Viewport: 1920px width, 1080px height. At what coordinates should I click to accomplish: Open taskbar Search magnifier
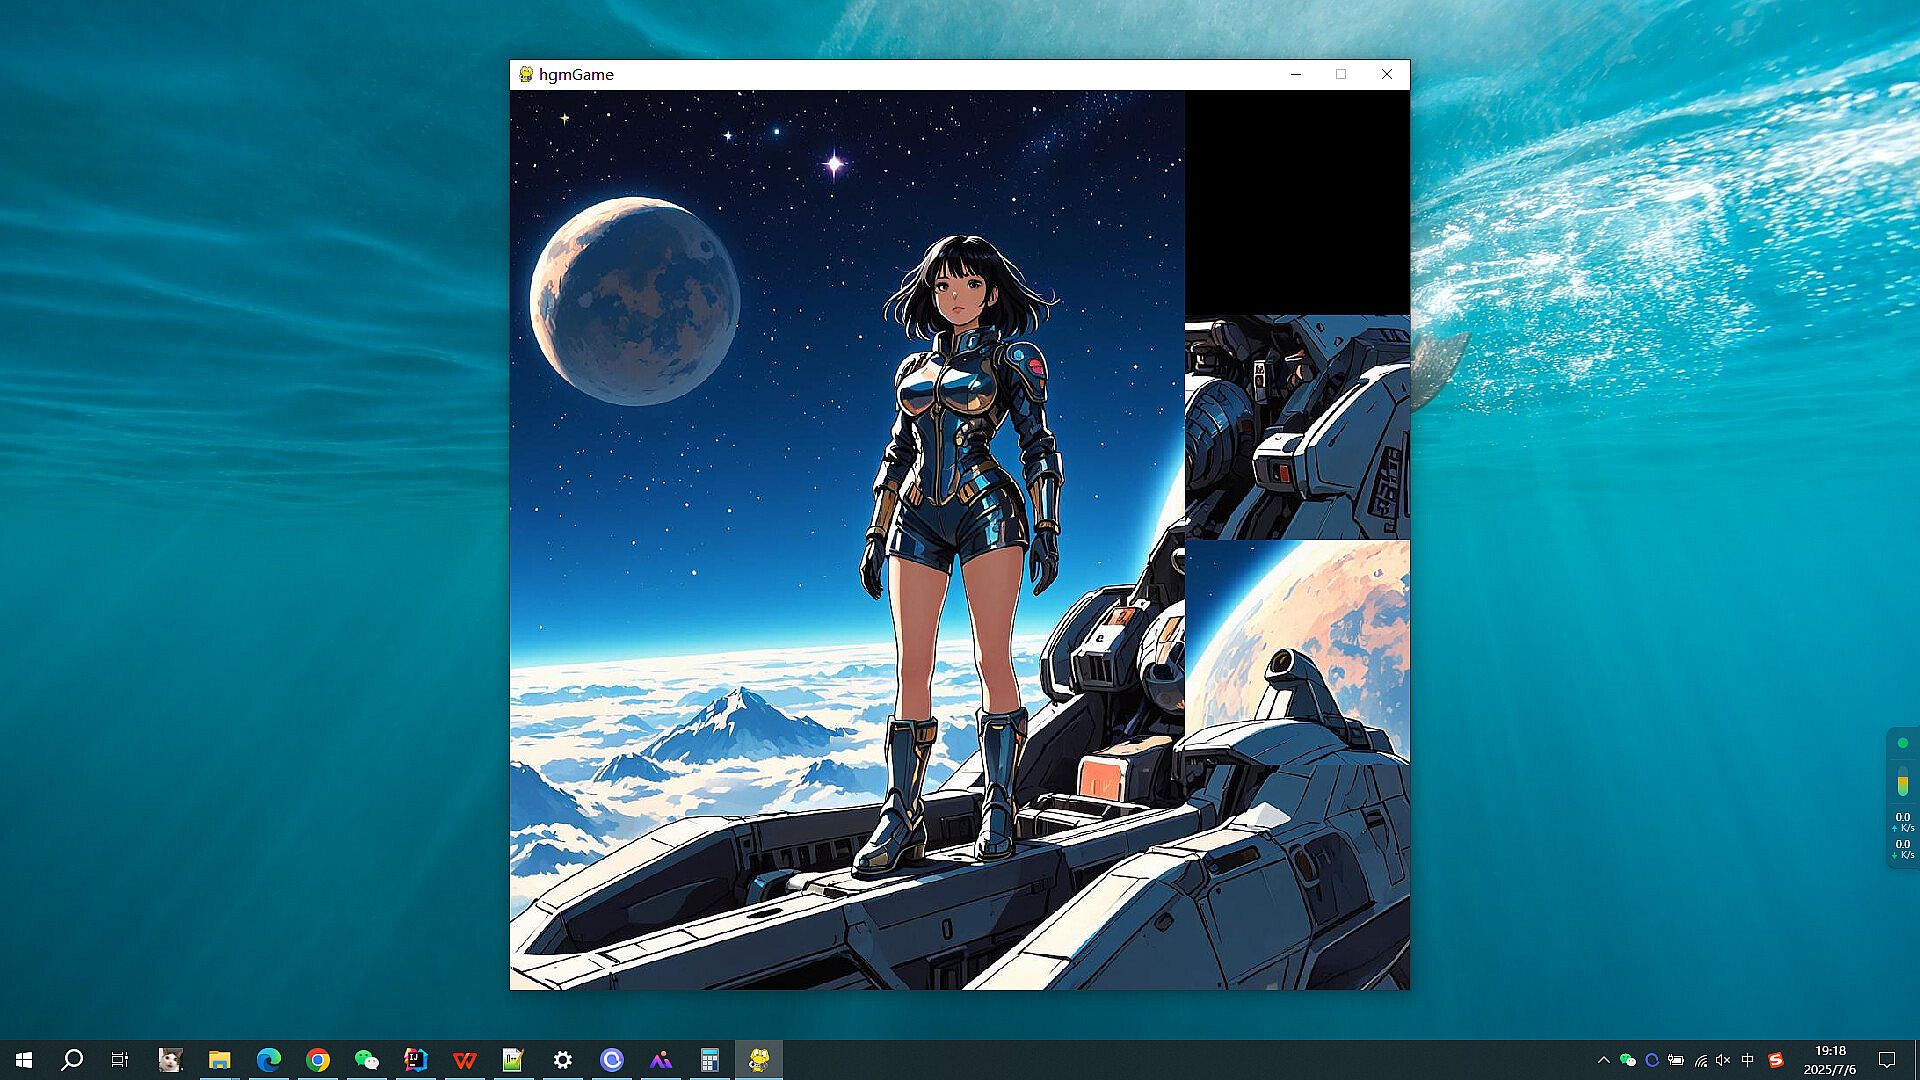[x=72, y=1060]
